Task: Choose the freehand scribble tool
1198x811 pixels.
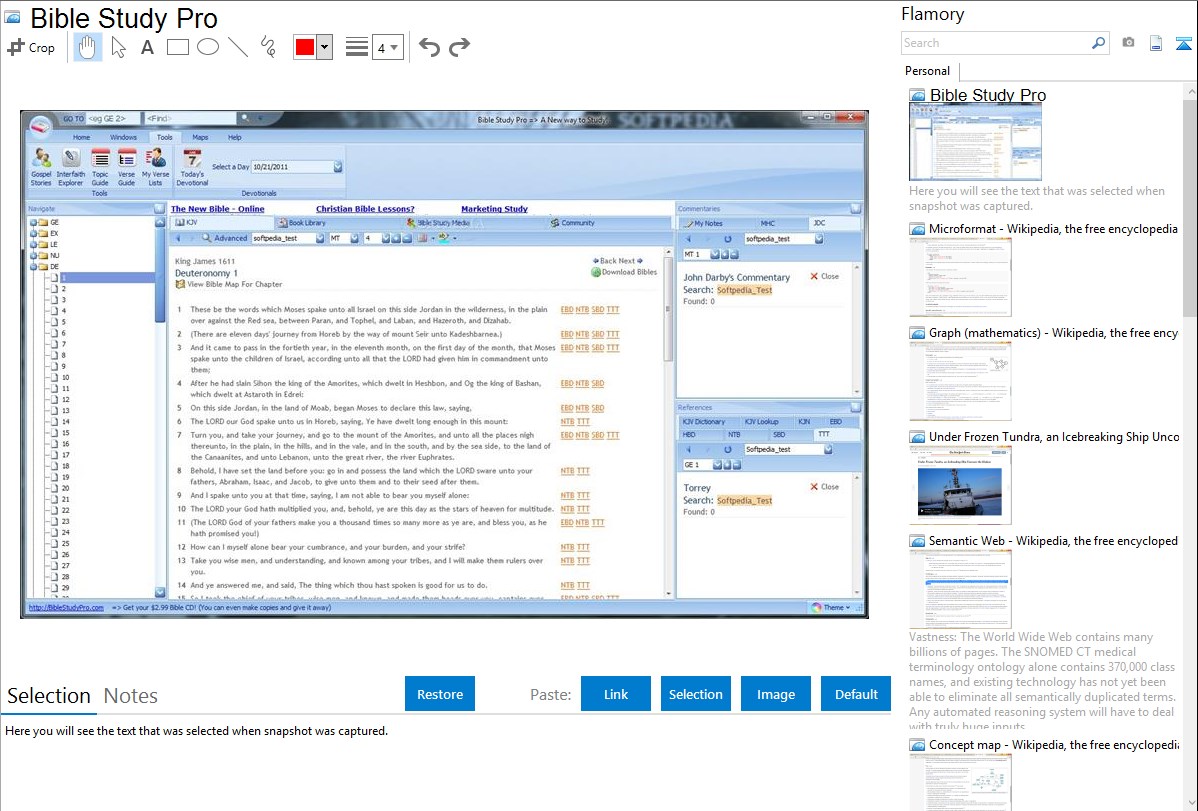Action: click(268, 47)
